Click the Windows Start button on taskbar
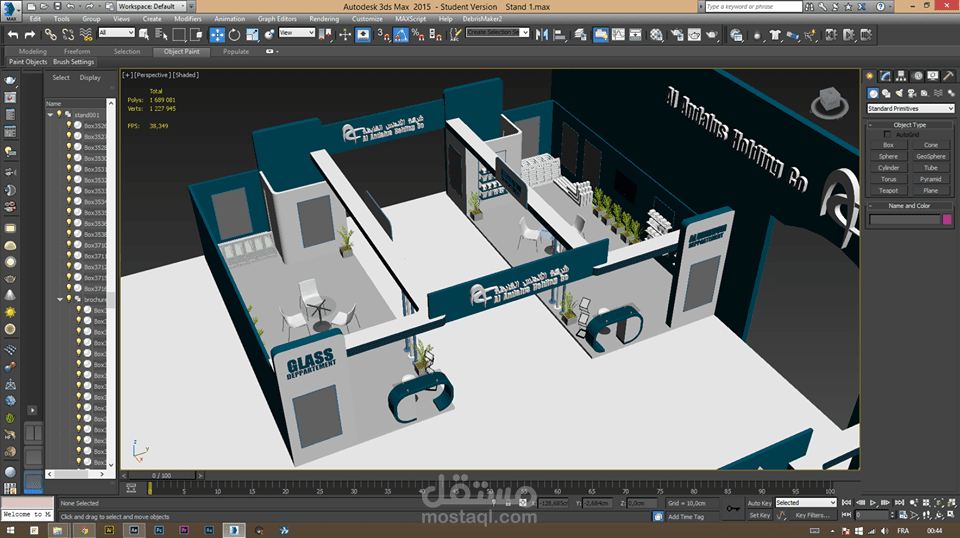This screenshot has height=538, width=960. [x=10, y=531]
